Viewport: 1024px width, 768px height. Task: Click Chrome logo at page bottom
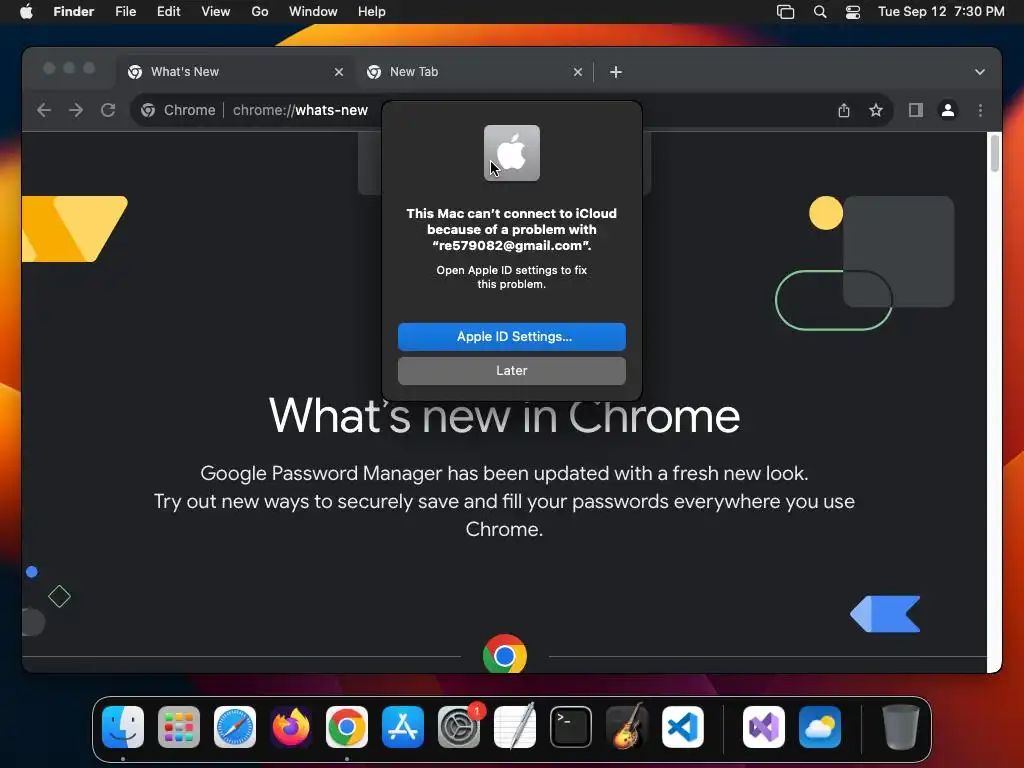click(505, 654)
